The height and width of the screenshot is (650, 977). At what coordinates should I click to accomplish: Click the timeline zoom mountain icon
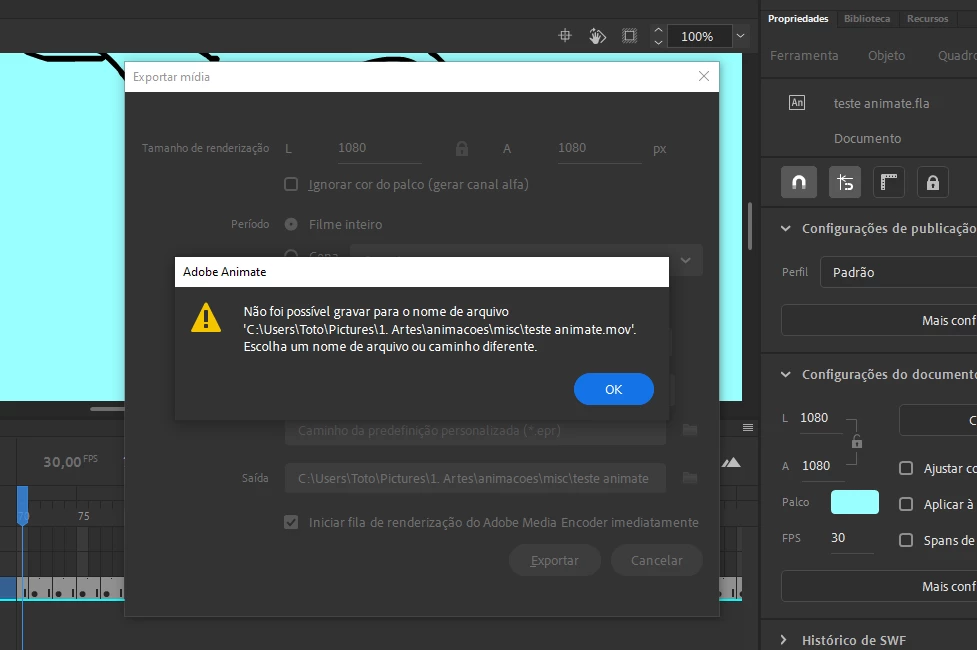point(731,462)
